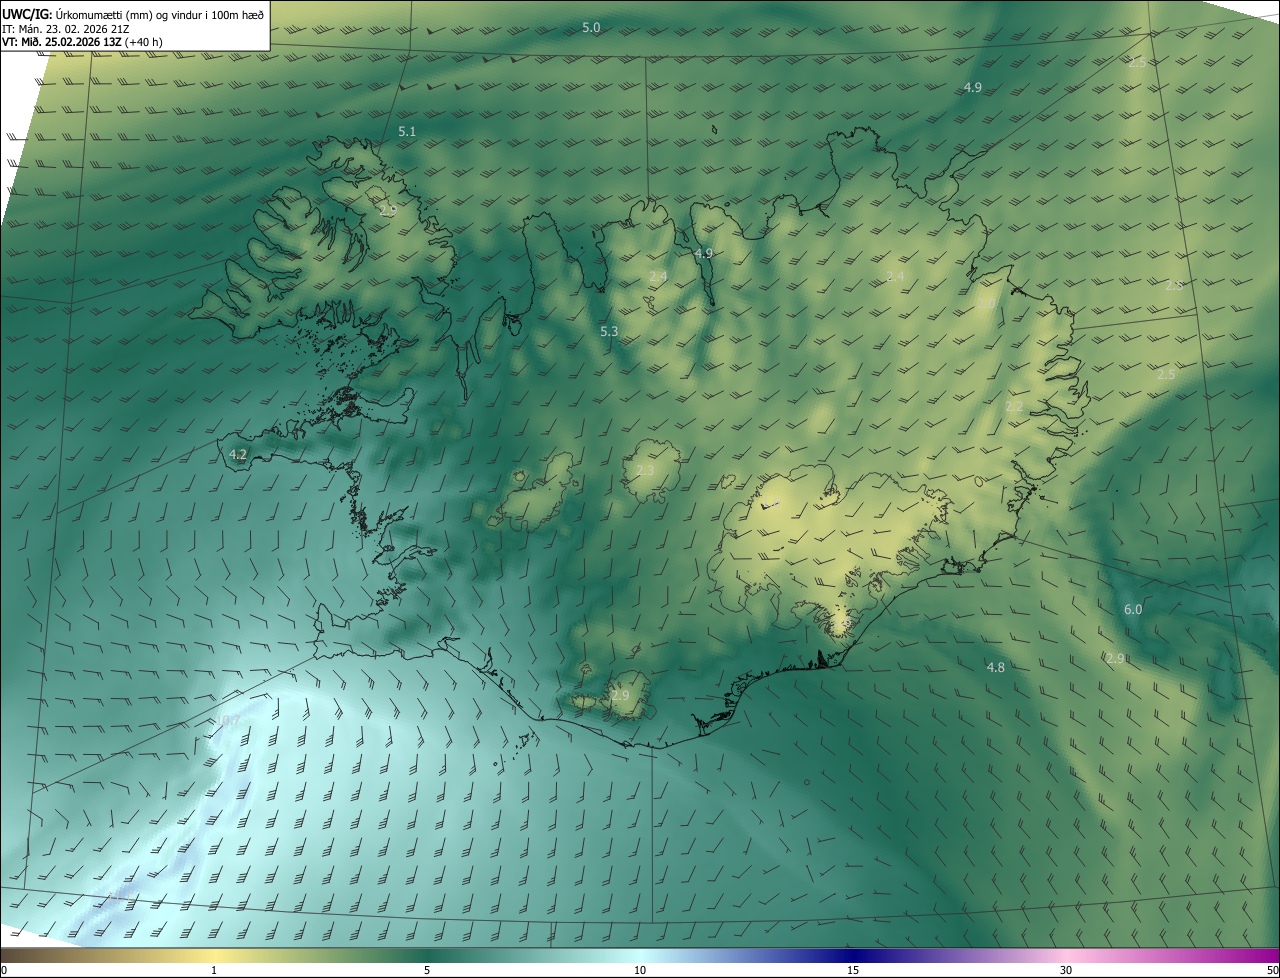This screenshot has height=978, width=1280.
Task: Click the 30 label on the color scale
Action: (x=1066, y=970)
